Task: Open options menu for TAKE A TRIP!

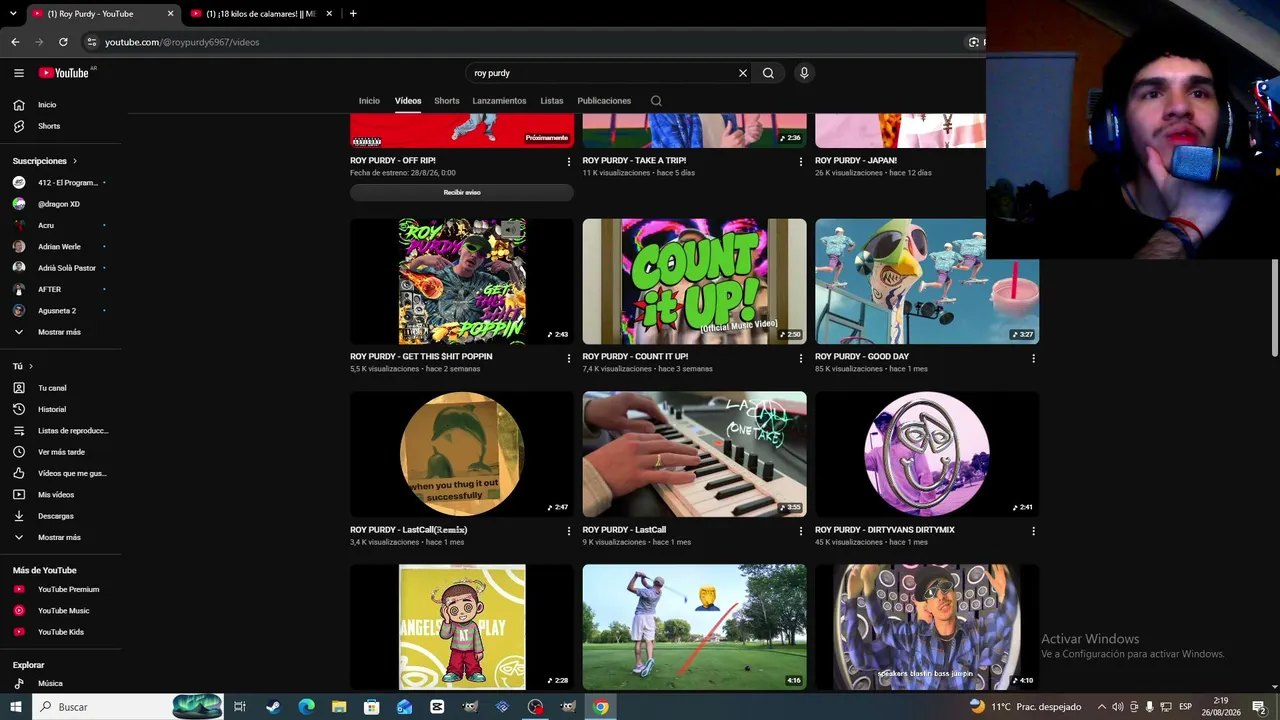Action: click(801, 162)
